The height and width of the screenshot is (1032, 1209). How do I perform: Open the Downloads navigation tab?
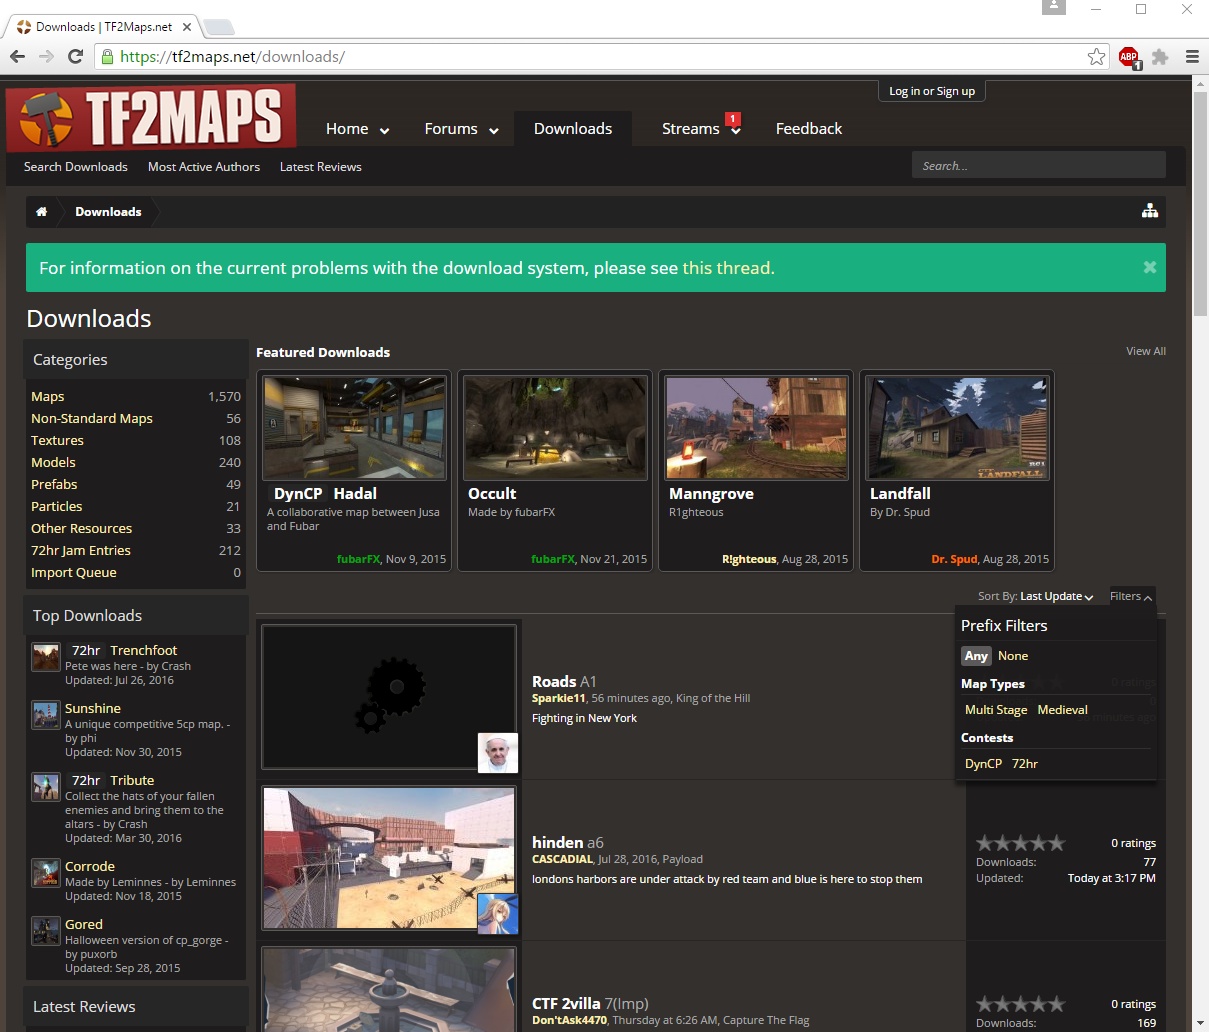coord(573,129)
